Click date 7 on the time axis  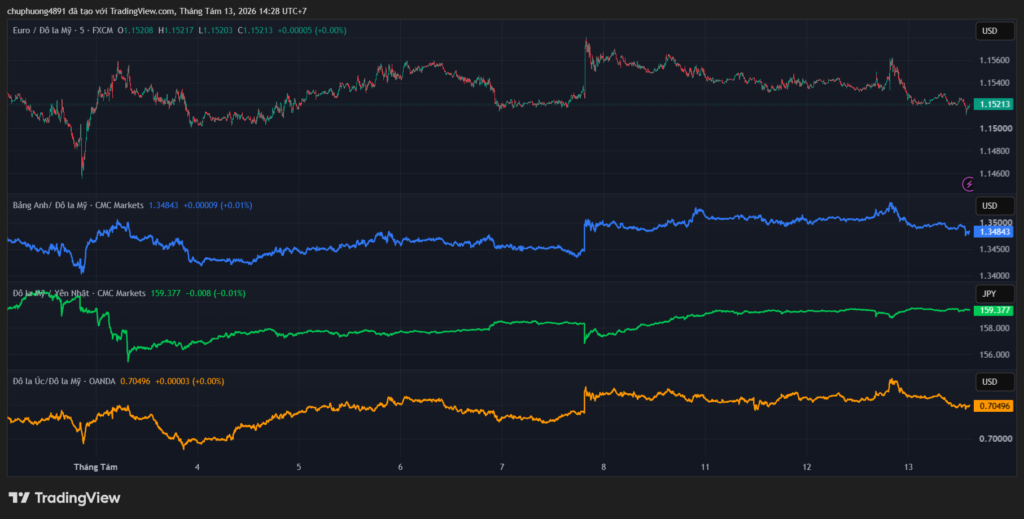pos(502,467)
